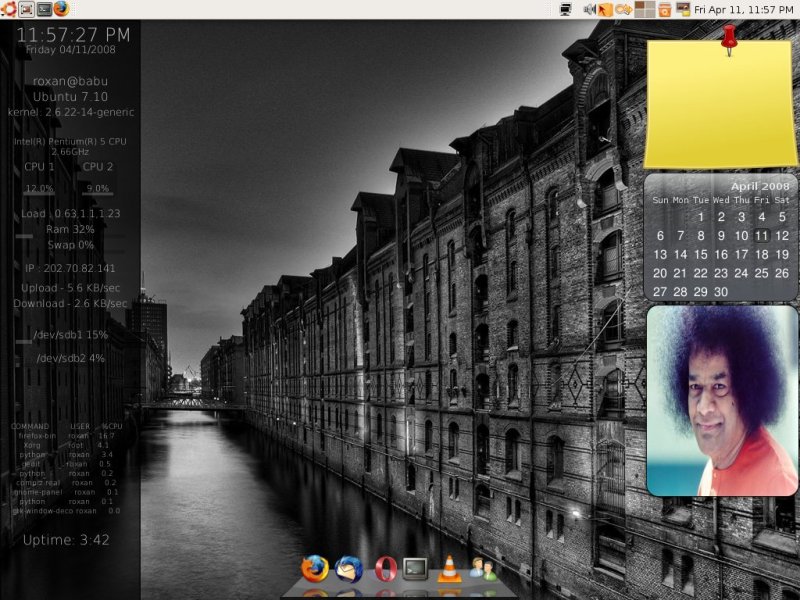Click the red pushpin on the sticky note
Screen dimensions: 800x600
tap(729, 39)
